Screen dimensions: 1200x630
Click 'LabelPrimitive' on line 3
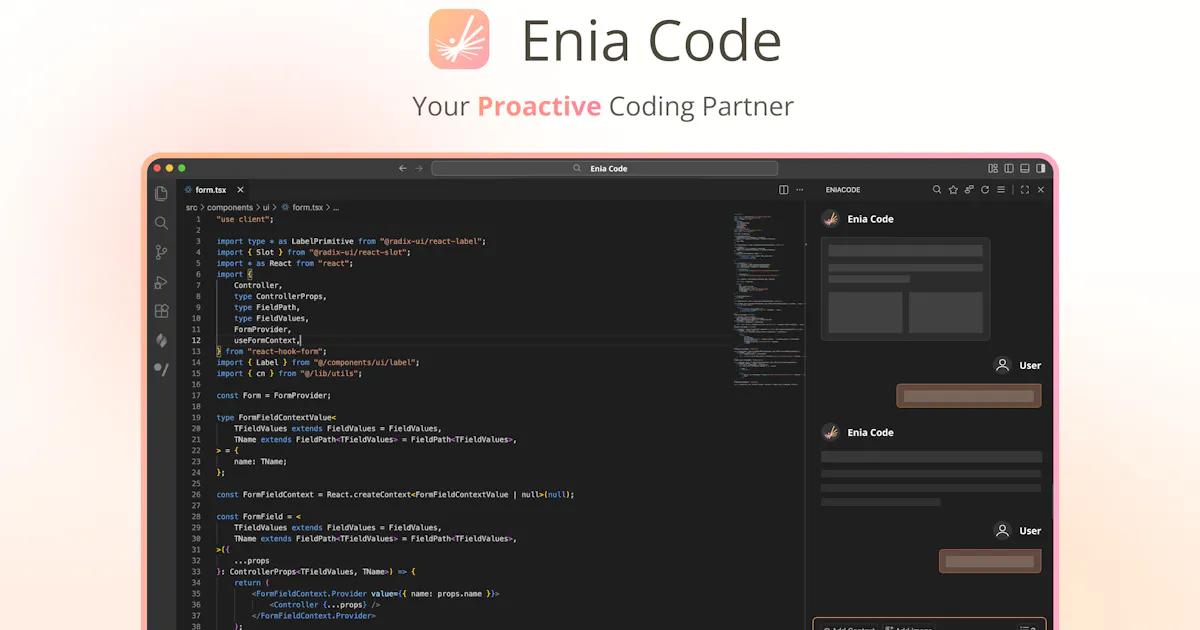point(321,241)
